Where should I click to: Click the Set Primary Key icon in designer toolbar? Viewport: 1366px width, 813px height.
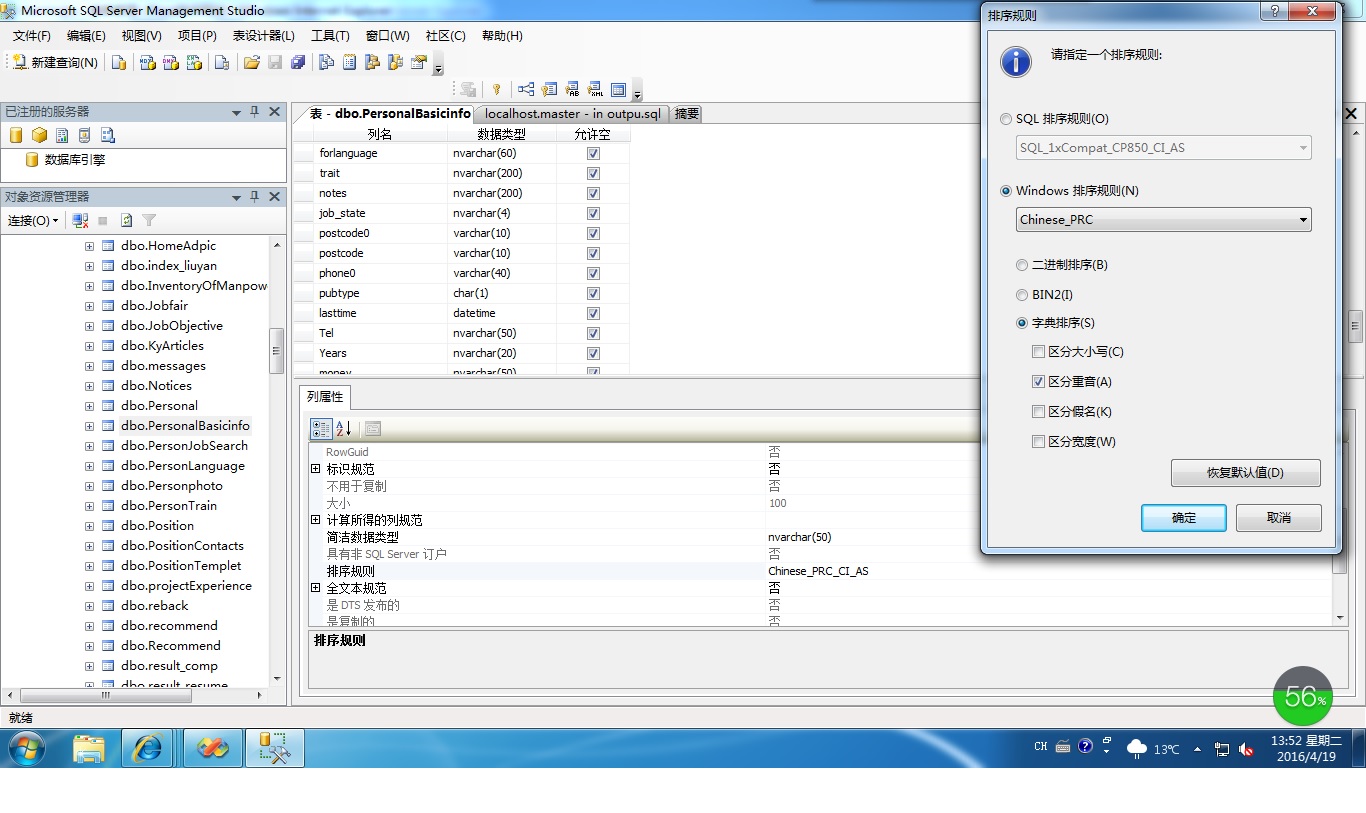(496, 89)
